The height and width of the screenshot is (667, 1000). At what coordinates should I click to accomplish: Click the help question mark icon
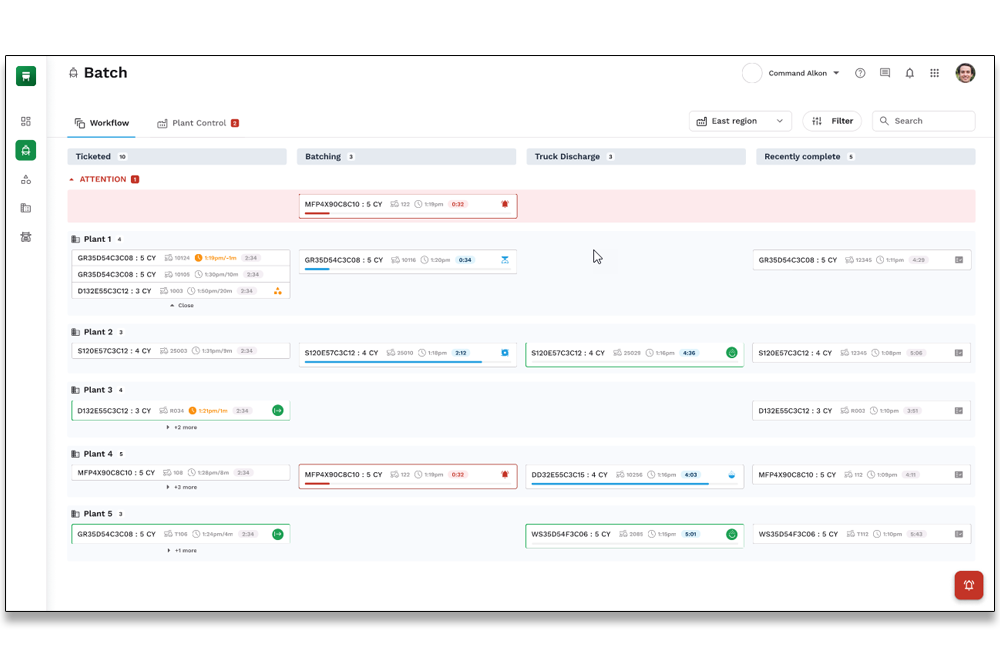coord(860,73)
